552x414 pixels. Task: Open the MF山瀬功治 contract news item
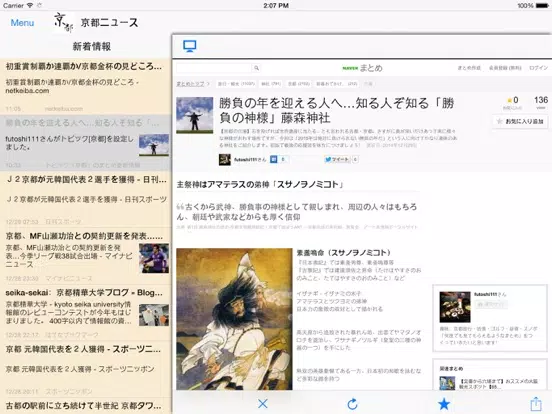click(86, 256)
